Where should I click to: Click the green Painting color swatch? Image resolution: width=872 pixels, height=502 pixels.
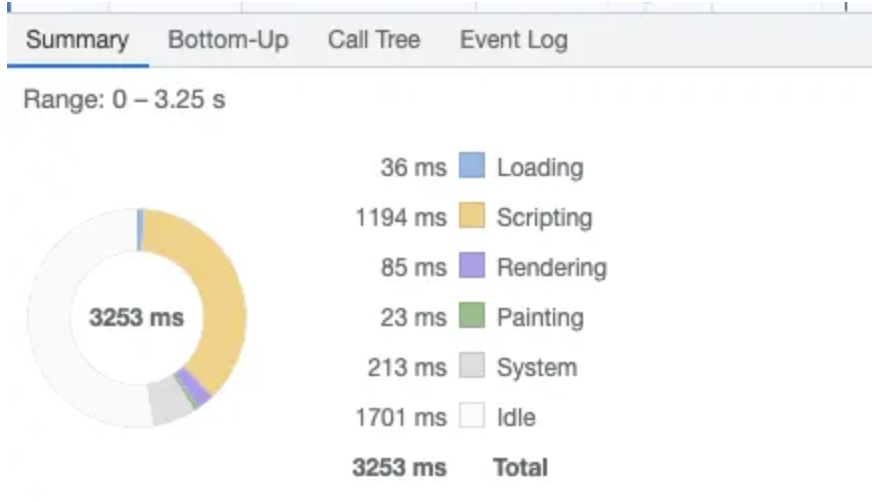pyautogui.click(x=471, y=317)
